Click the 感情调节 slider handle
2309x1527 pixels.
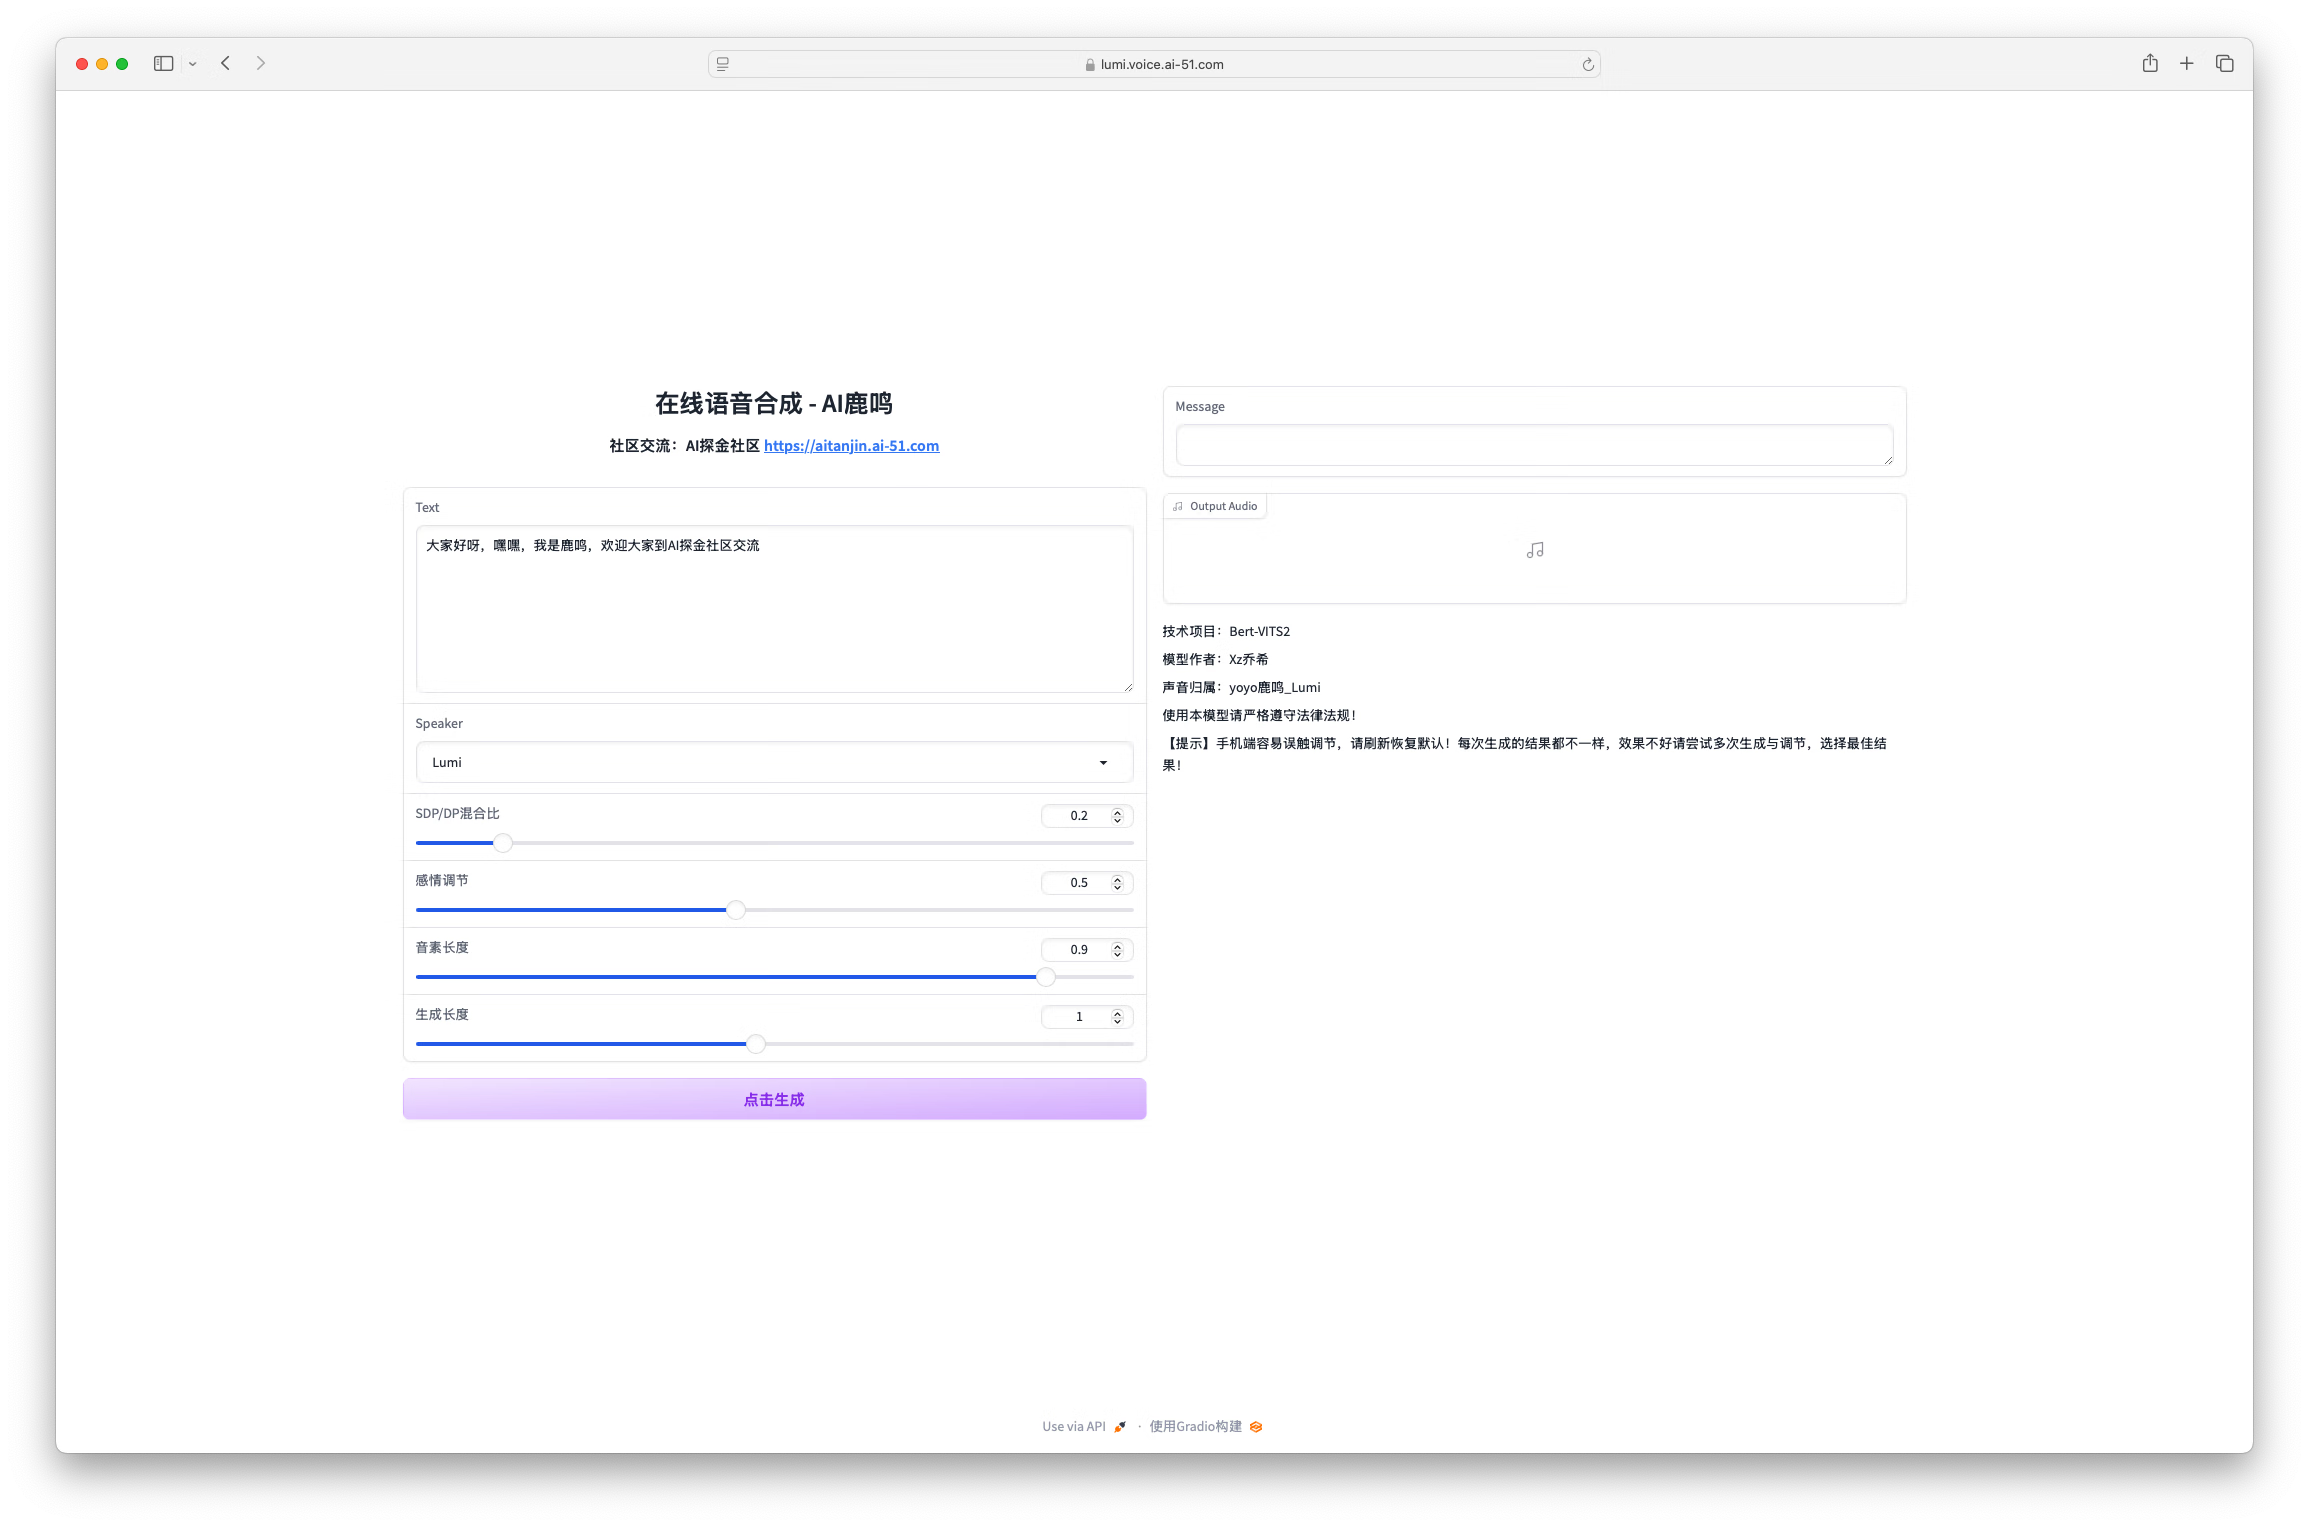(735, 910)
